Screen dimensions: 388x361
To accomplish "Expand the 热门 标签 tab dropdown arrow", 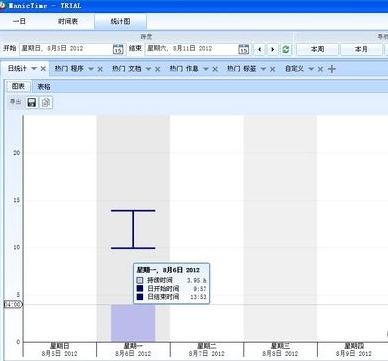I will (x=263, y=69).
